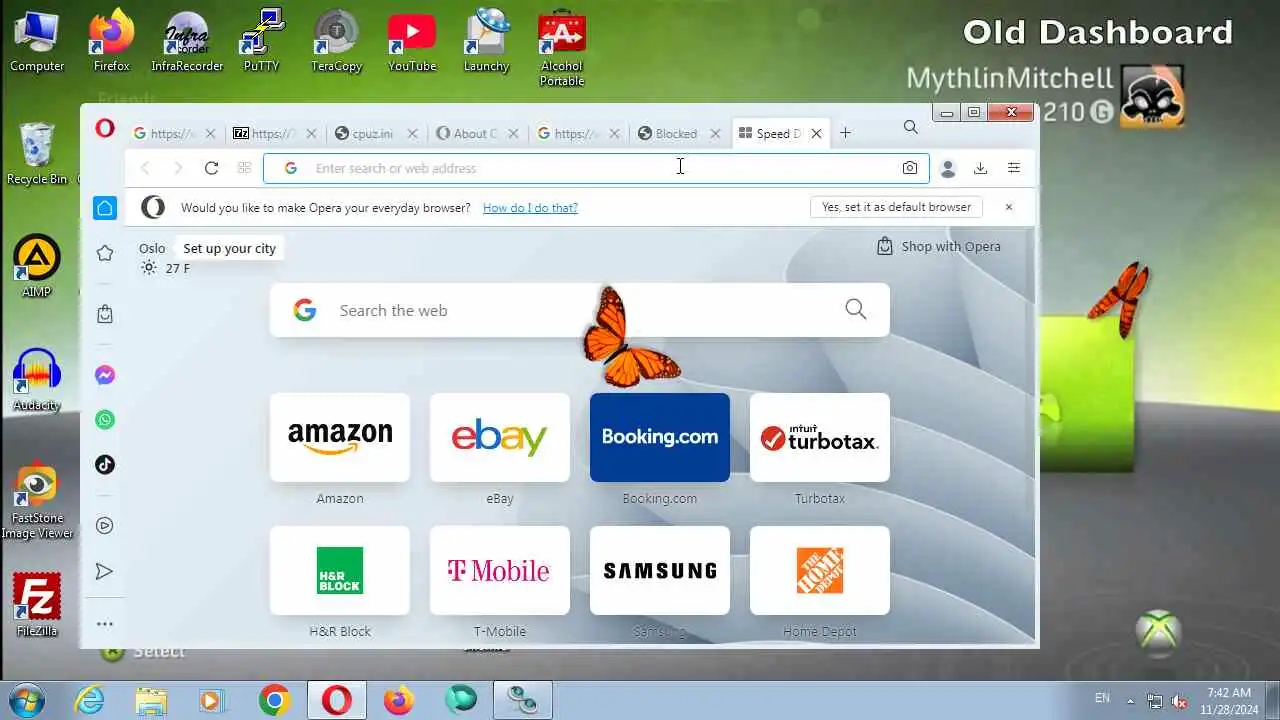This screenshot has width=1280, height=720.
Task: Select the AIMP desktop shortcut
Action: pos(37,266)
